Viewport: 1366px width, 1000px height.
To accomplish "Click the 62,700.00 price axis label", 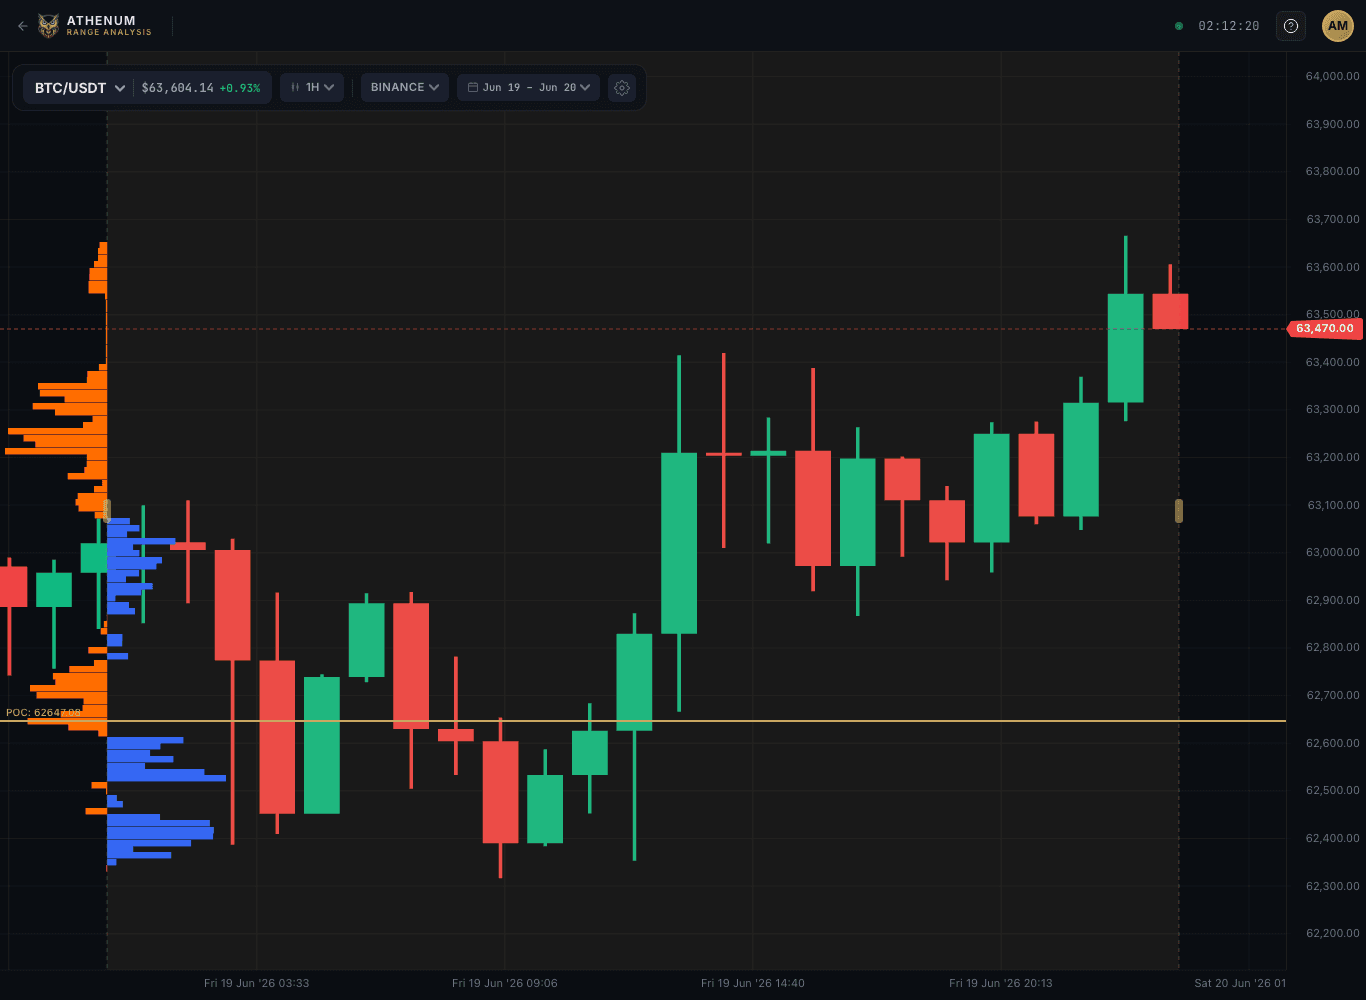I will click(1332, 695).
